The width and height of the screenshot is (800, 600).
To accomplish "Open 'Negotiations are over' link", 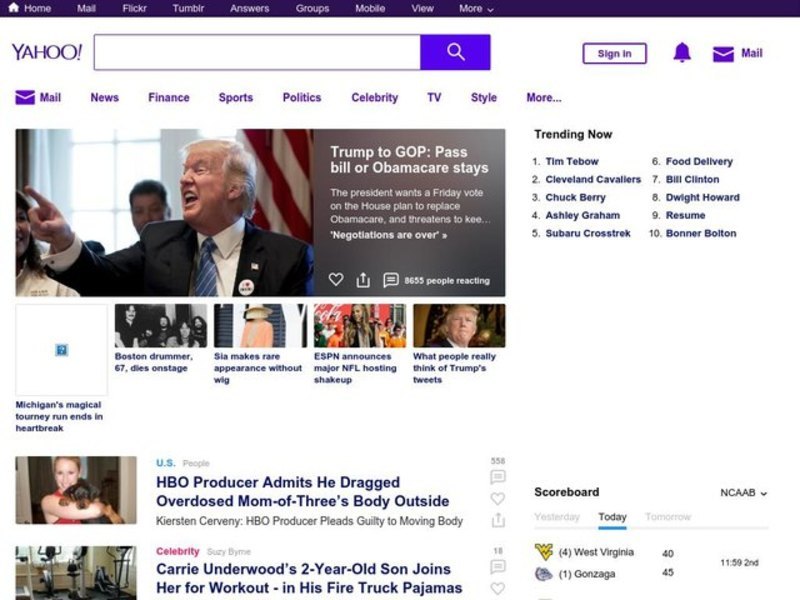I will (x=388, y=235).
